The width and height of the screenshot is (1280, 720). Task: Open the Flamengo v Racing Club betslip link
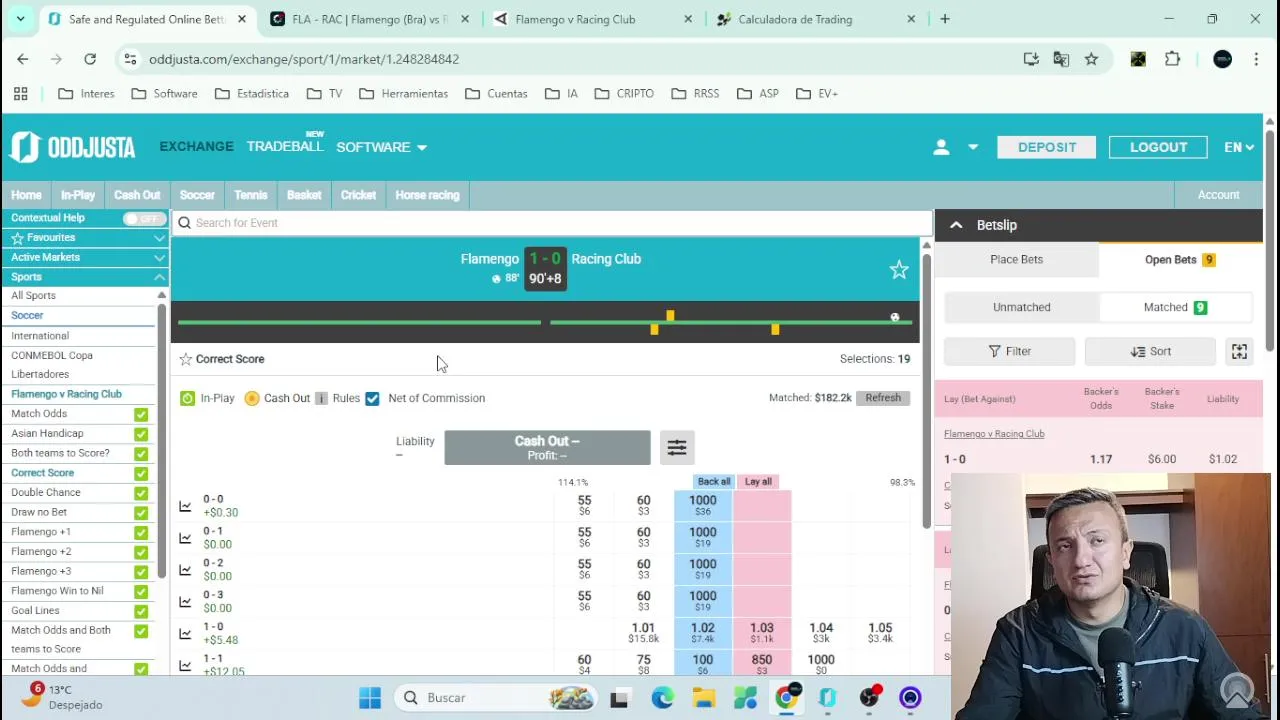click(x=994, y=434)
